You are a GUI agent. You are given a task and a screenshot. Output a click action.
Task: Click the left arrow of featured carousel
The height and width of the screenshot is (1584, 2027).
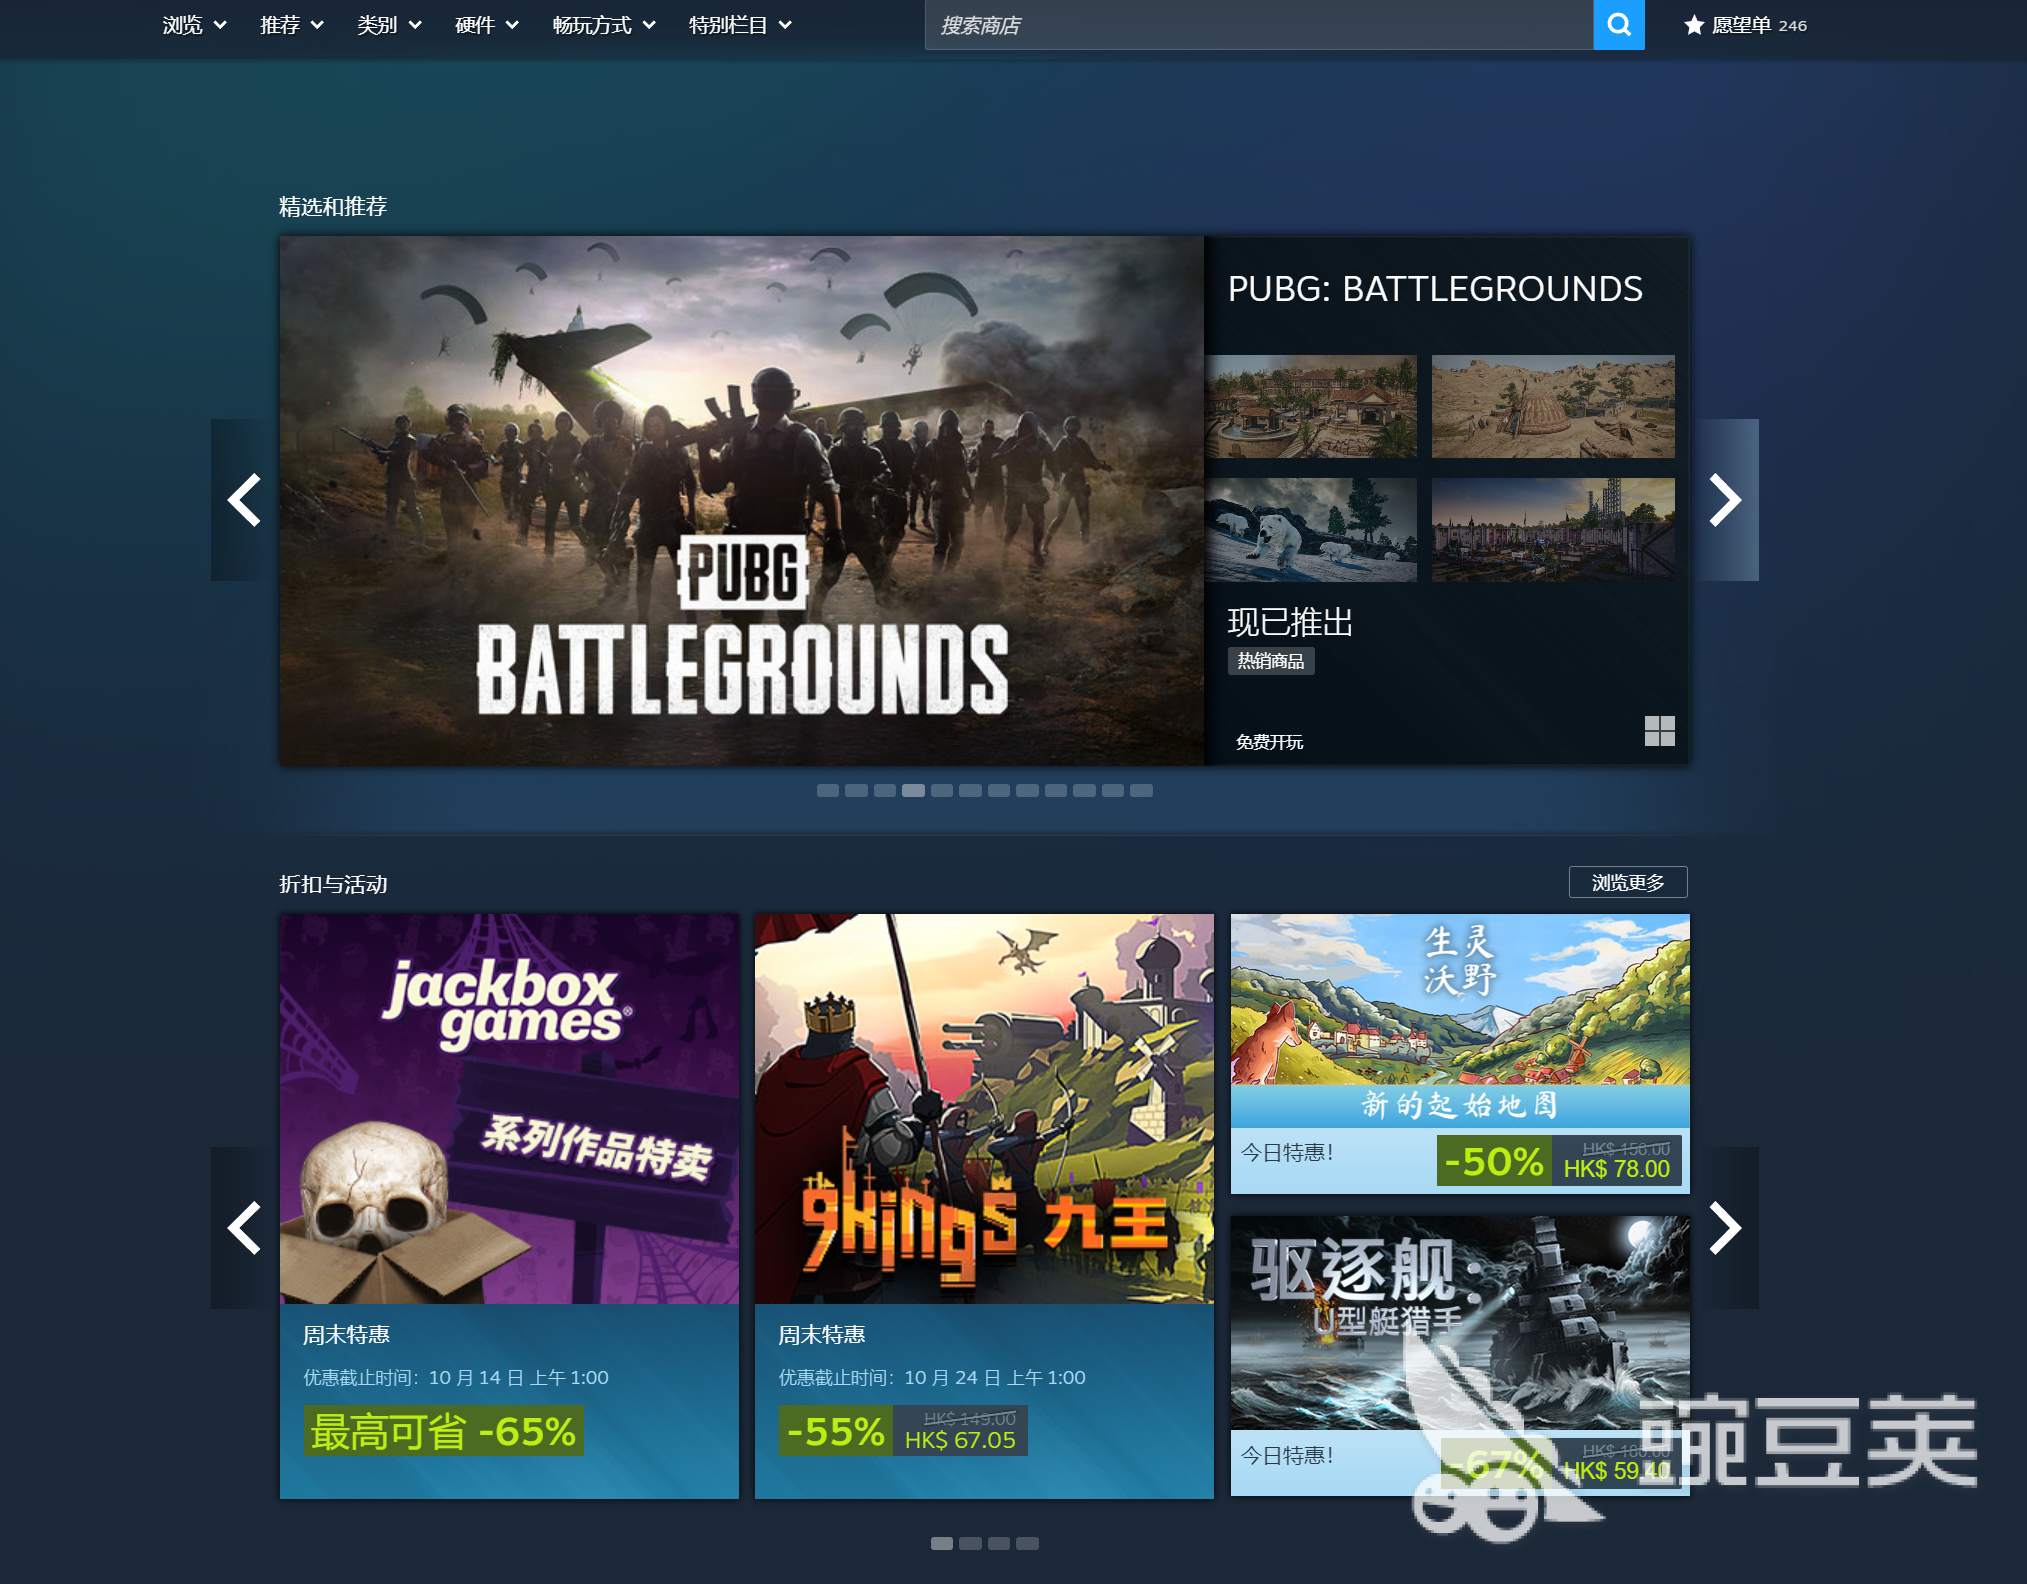243,500
